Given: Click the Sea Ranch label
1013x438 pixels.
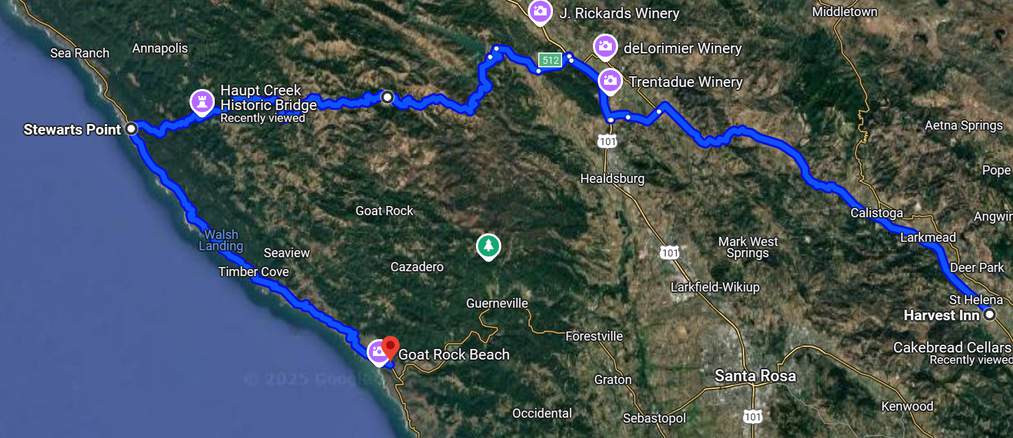Looking at the screenshot, I should point(80,53).
